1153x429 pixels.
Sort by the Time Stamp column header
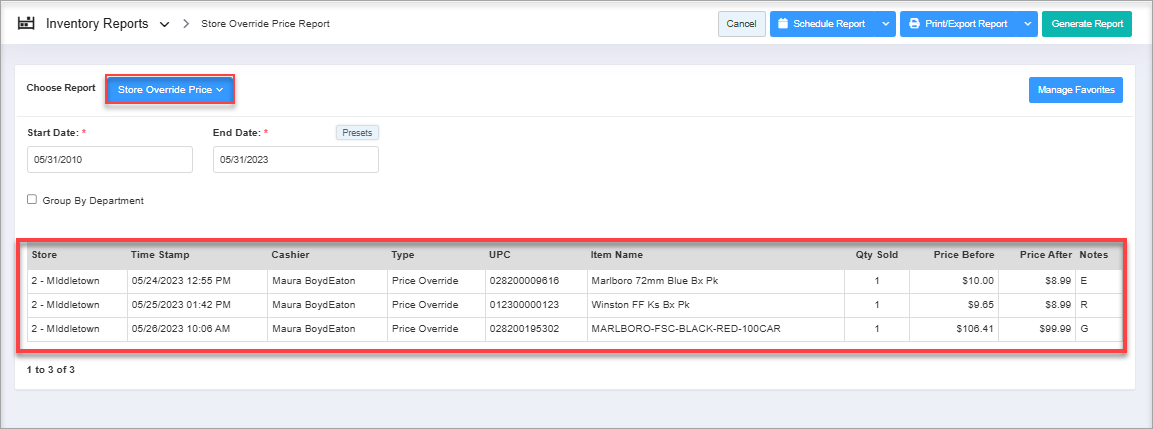click(x=160, y=255)
